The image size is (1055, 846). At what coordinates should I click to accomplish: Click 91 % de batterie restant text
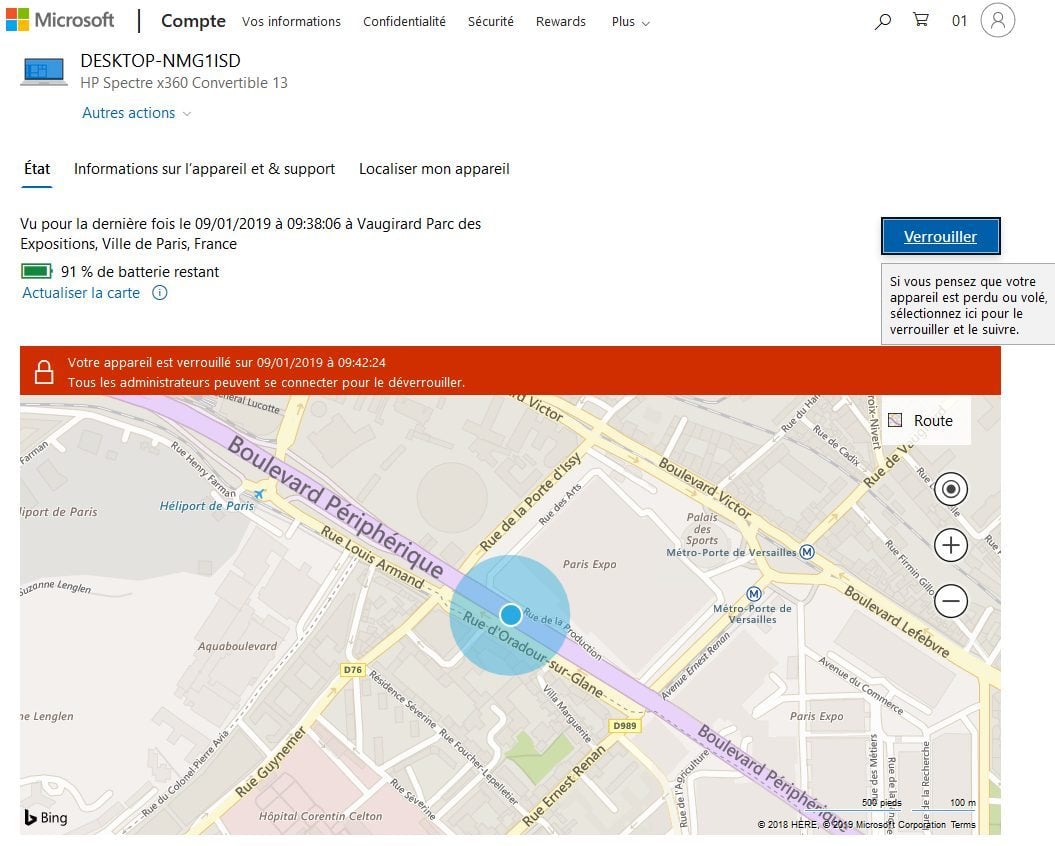[140, 272]
